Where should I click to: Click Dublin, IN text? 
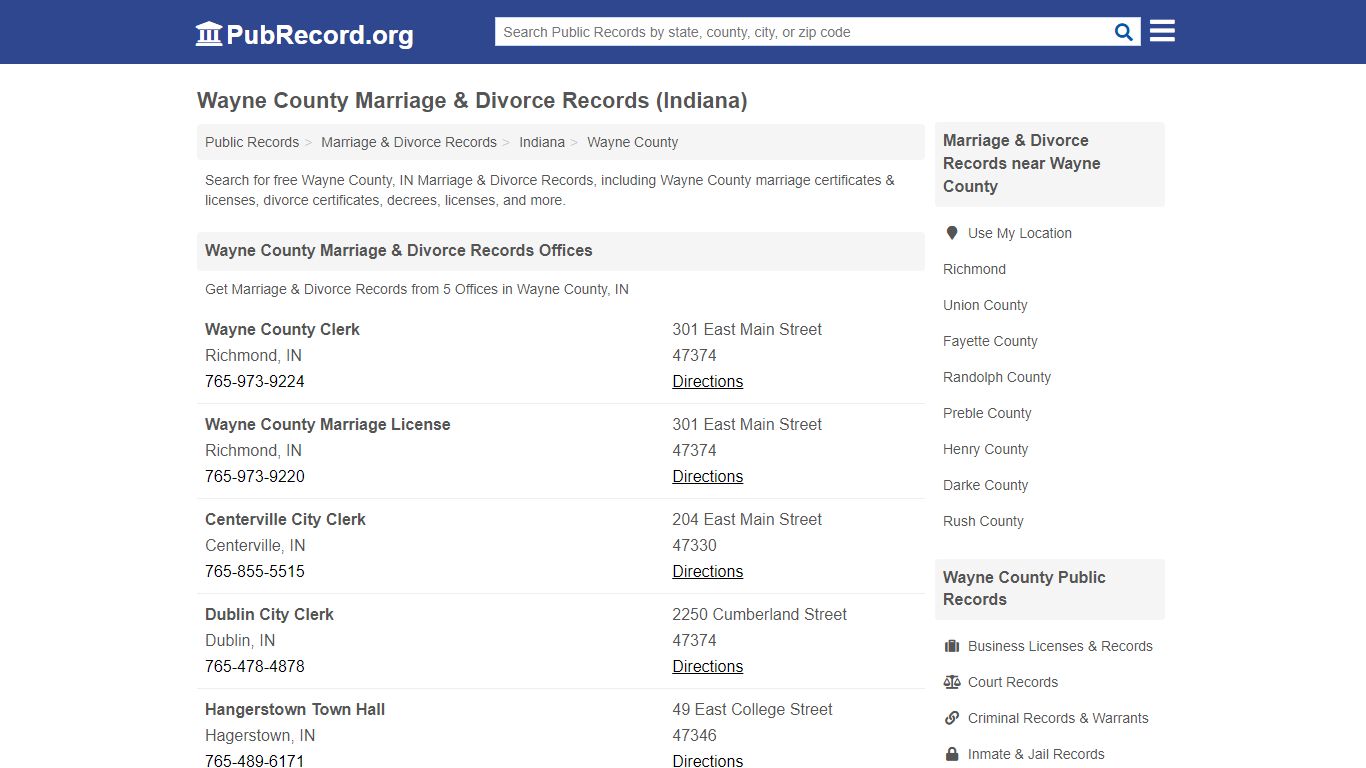click(240, 640)
